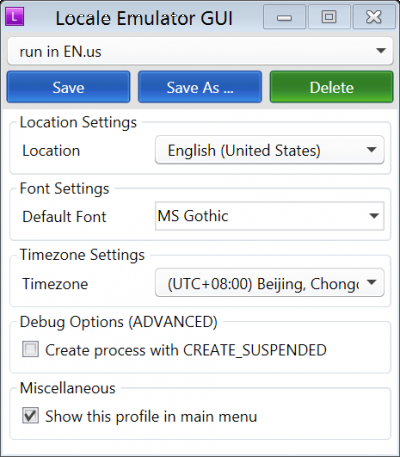Delete the selected profile
The width and height of the screenshot is (400, 457).
point(331,87)
